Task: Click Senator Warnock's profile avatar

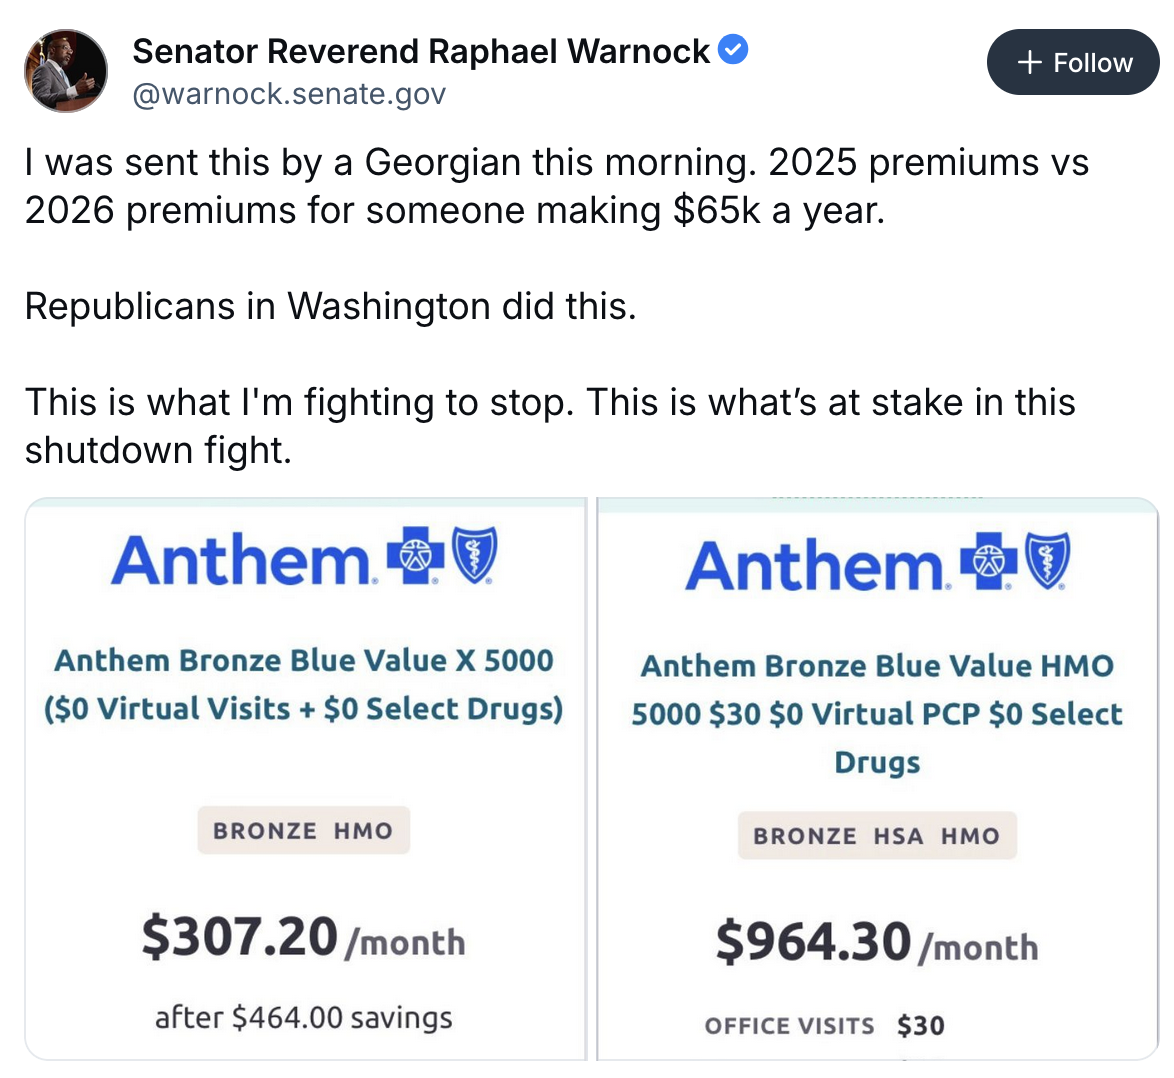Action: pyautogui.click(x=66, y=71)
